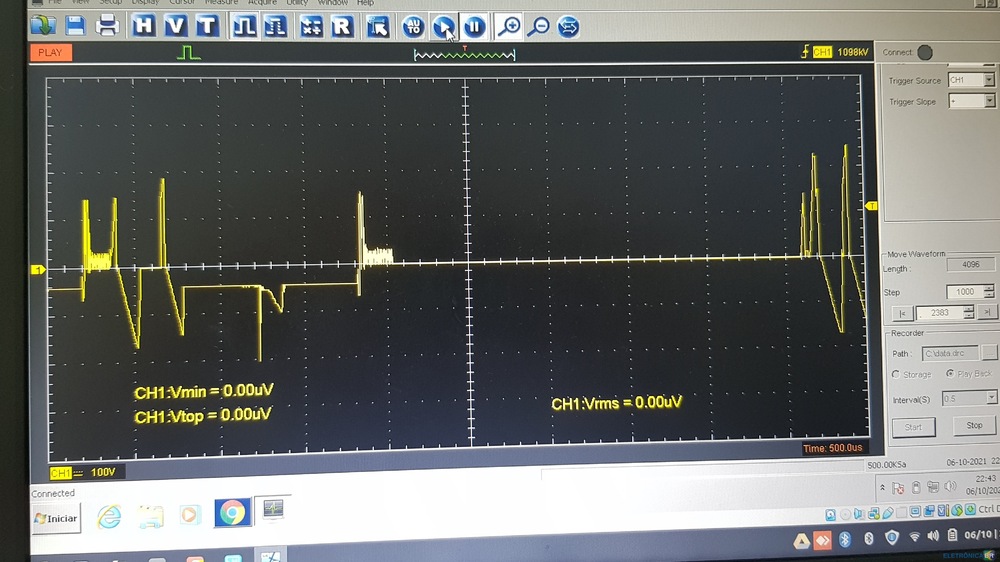1000x562 pixels.
Task: Activate the cursor pointer tool icon
Action: click(x=378, y=26)
